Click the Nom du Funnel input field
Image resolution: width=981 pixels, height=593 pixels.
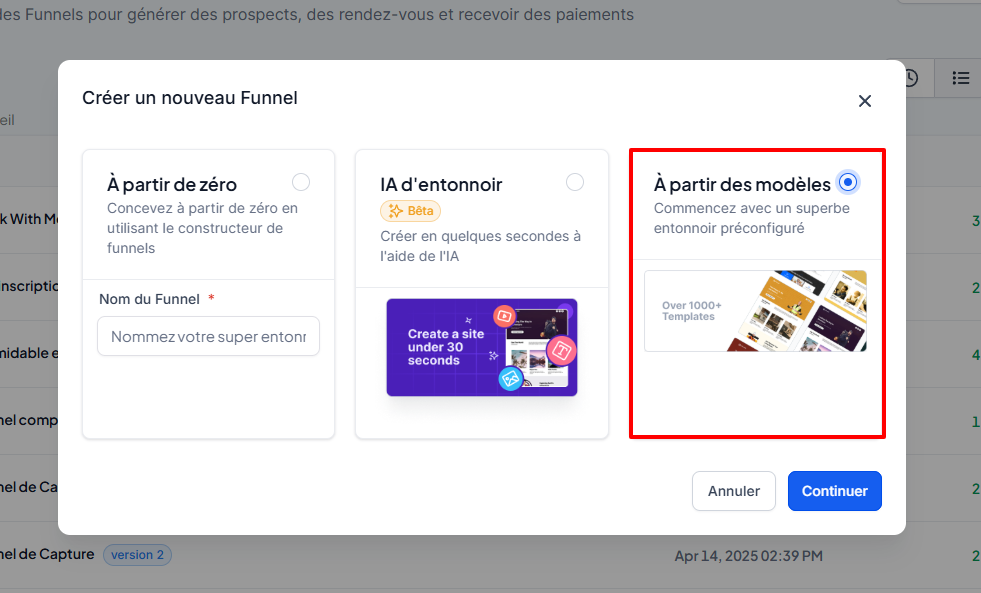point(208,337)
